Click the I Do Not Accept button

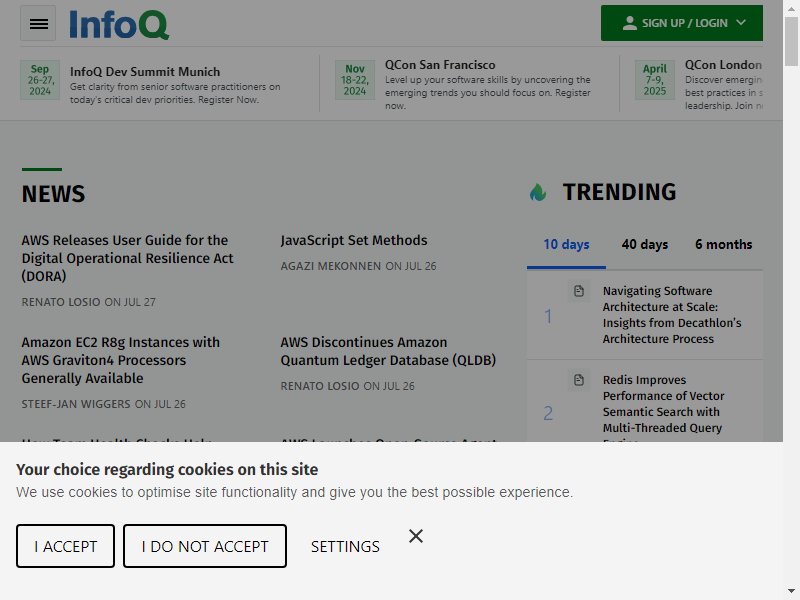[205, 546]
